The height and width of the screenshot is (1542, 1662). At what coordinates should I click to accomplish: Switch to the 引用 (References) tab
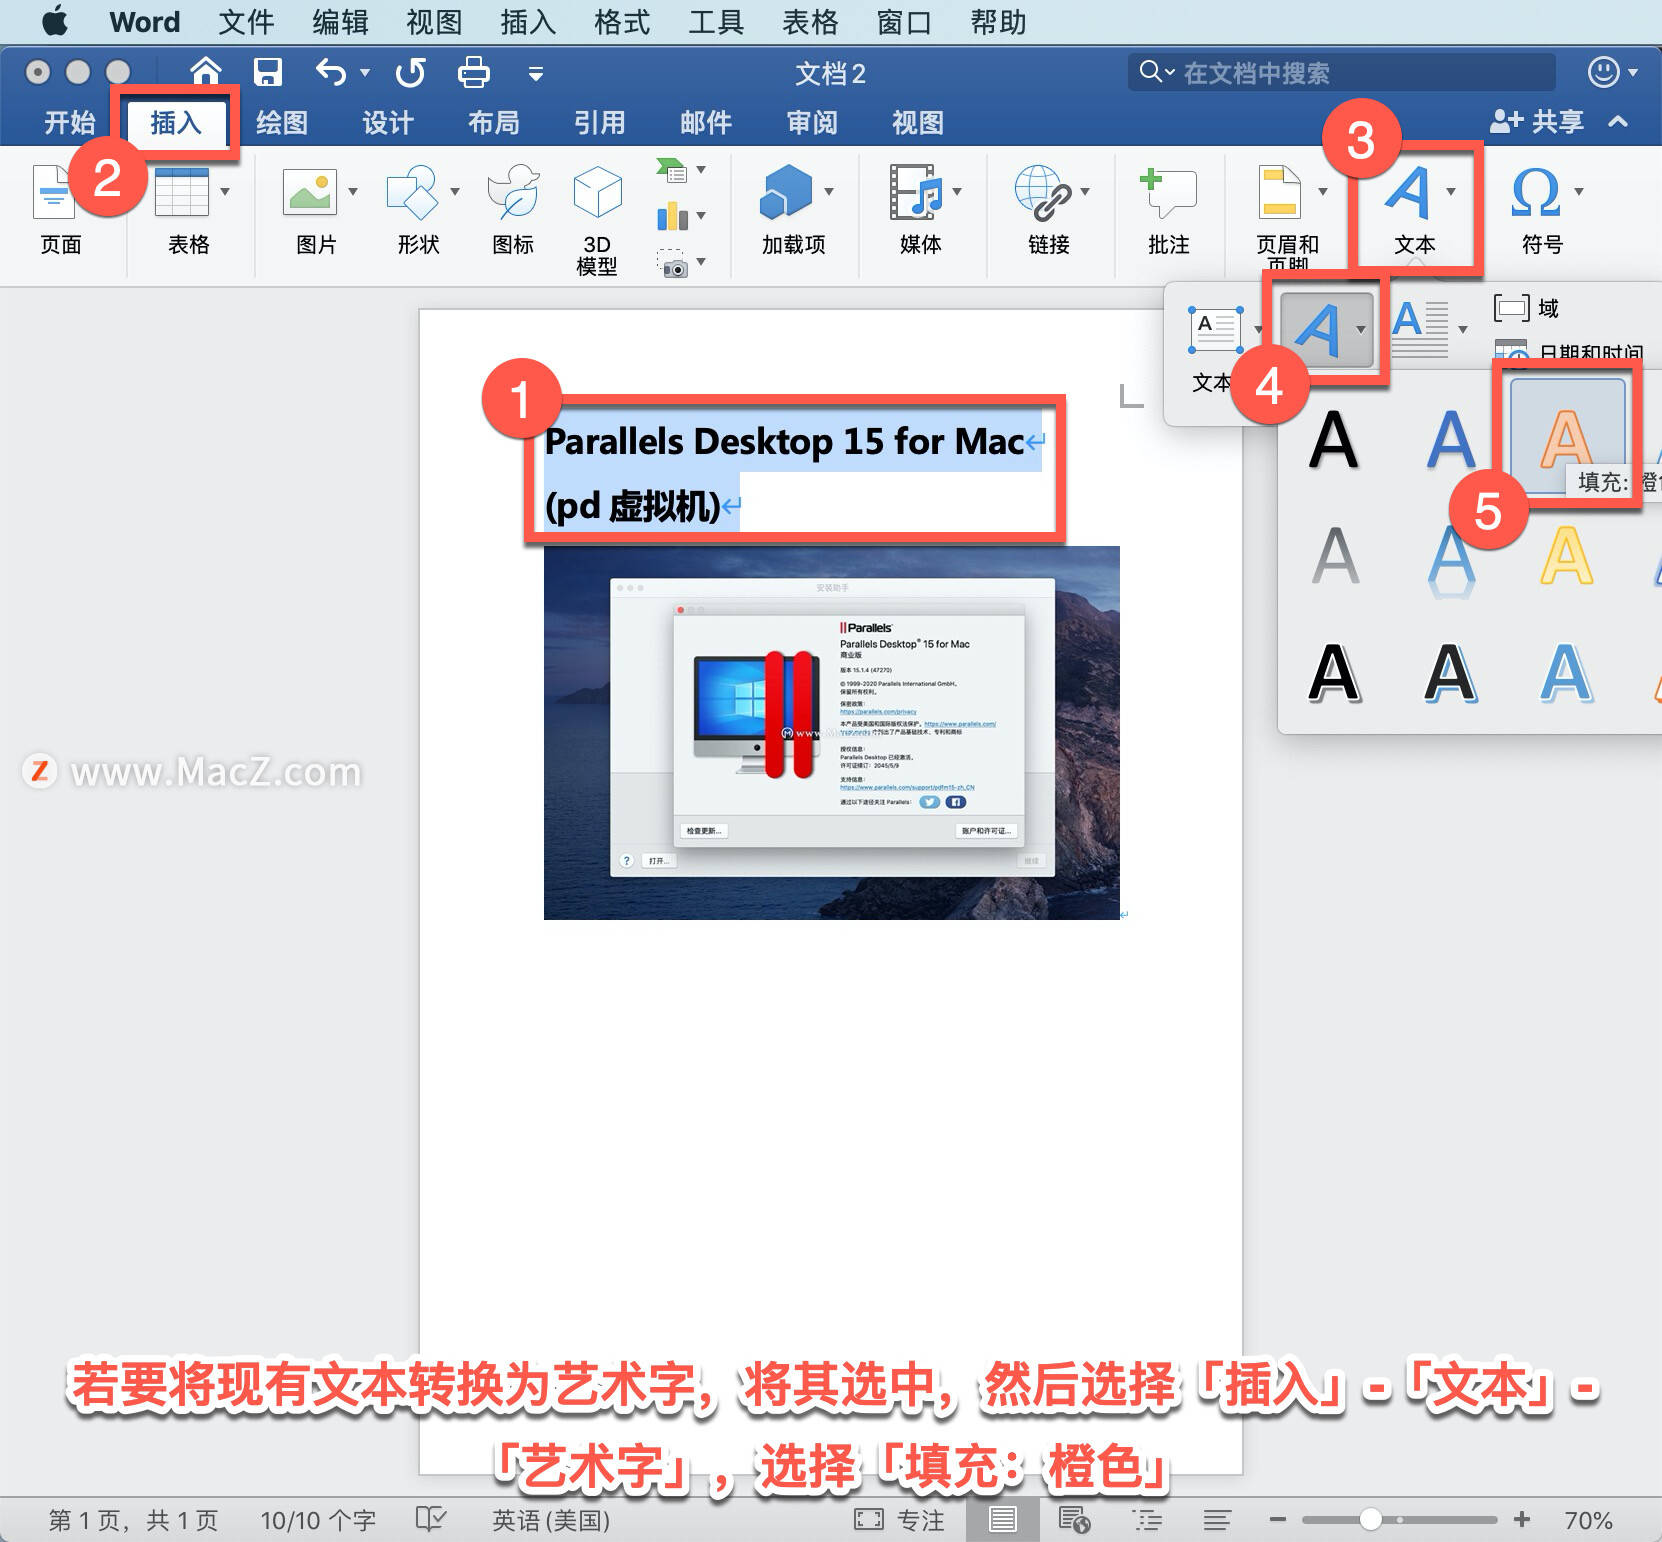(x=600, y=122)
